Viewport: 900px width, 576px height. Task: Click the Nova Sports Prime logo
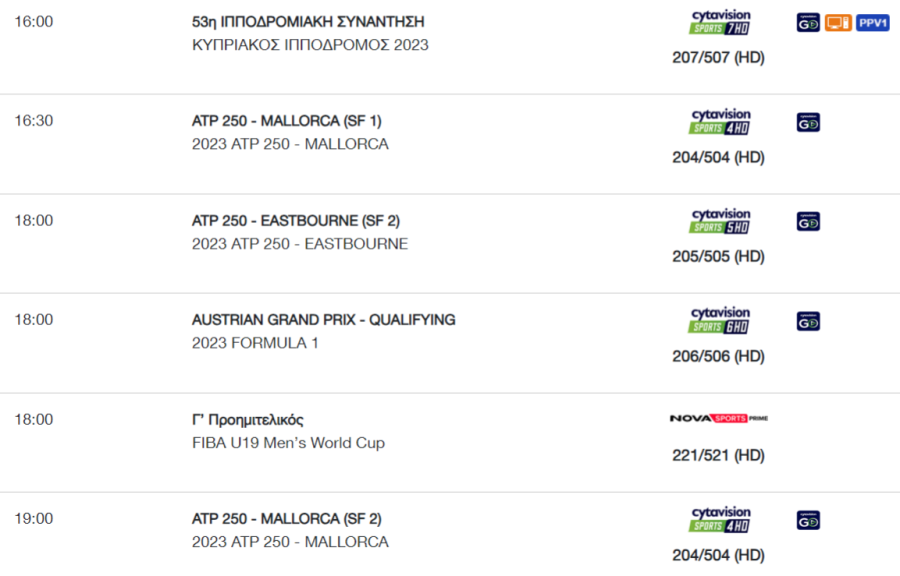719,418
